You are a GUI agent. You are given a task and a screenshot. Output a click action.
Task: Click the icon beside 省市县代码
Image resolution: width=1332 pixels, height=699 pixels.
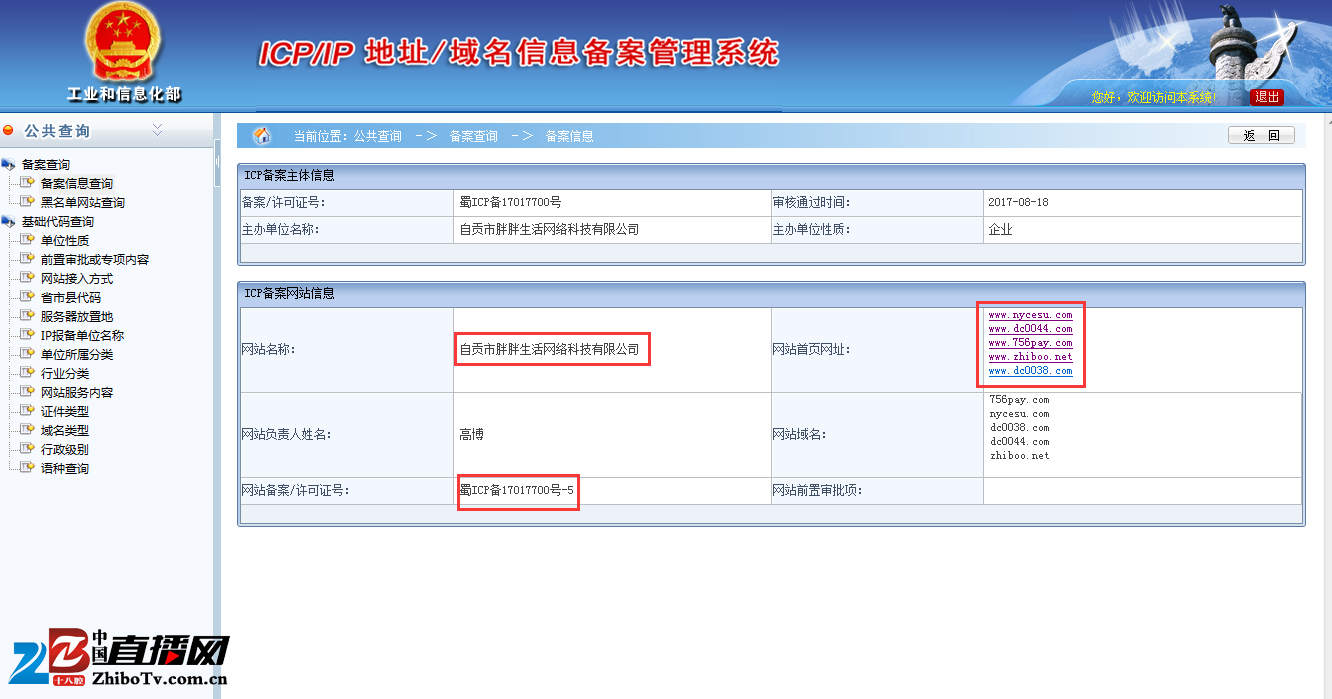27,297
